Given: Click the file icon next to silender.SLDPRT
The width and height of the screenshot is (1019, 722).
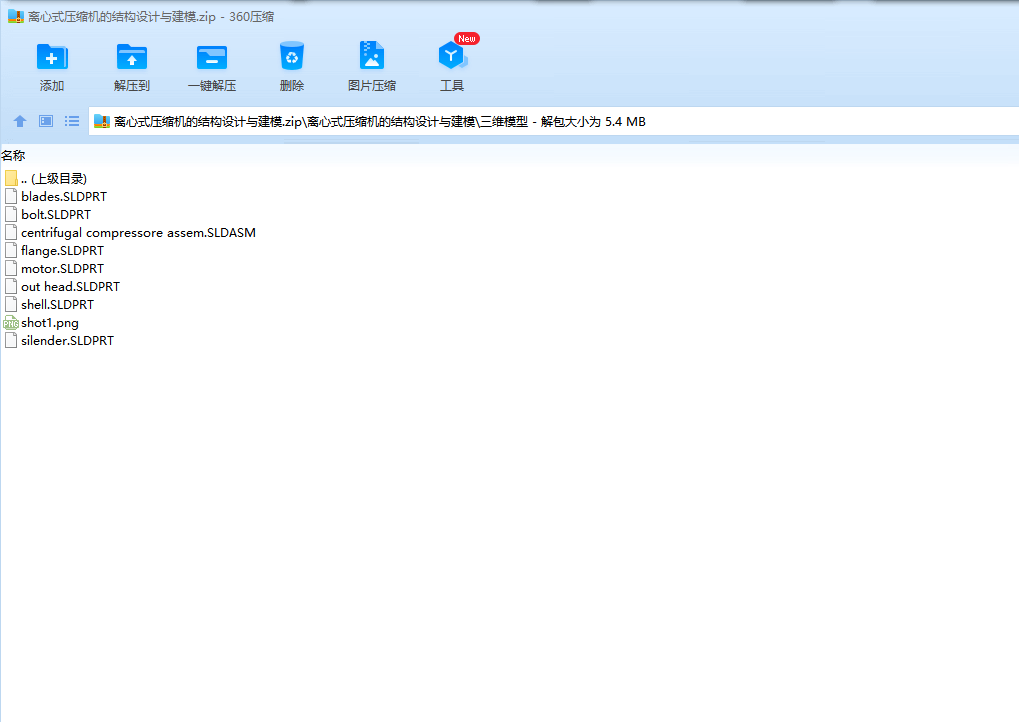Looking at the screenshot, I should [x=10, y=341].
